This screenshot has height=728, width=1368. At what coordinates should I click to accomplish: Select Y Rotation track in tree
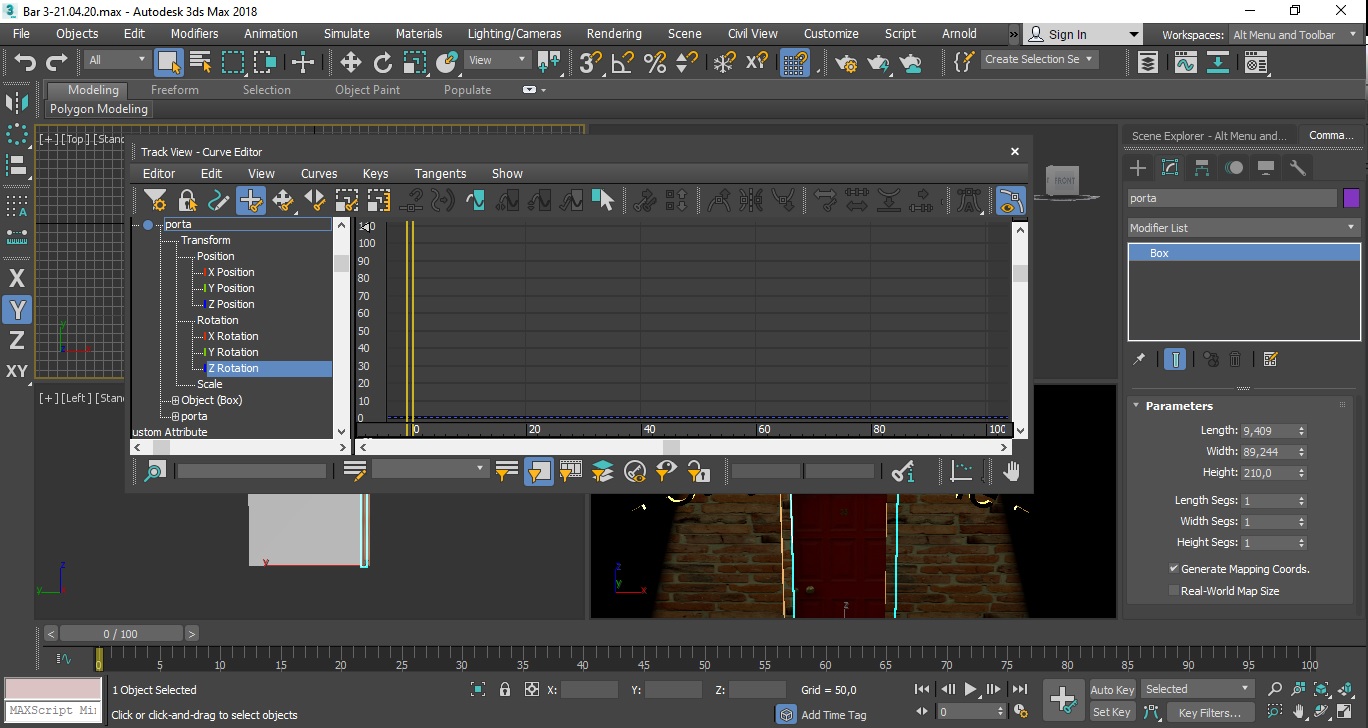click(232, 352)
